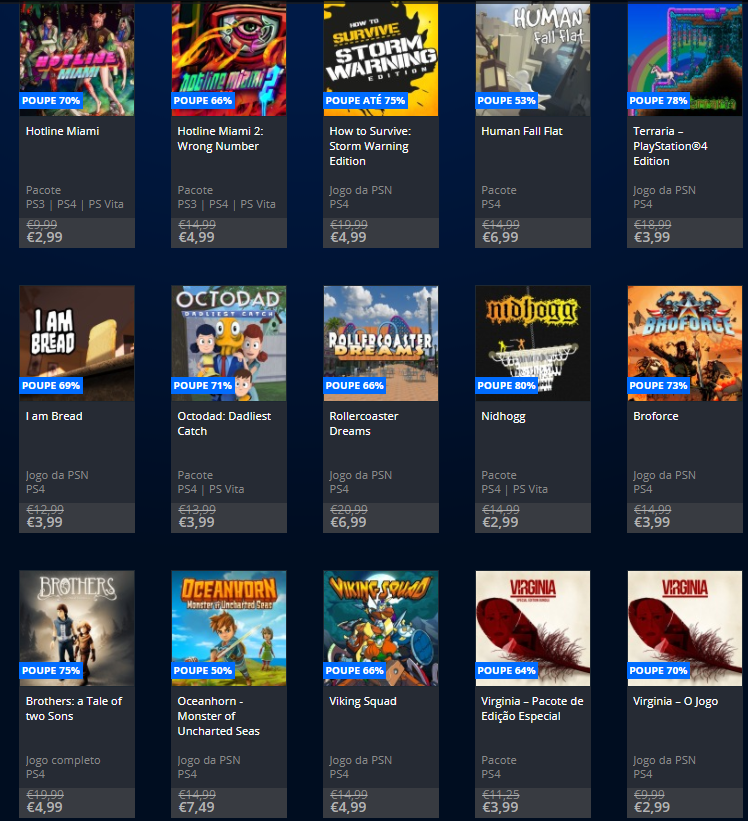Click 'Virginia – Pacote de Edição Especial' title
Image resolution: width=748 pixels, height=821 pixels.
click(x=532, y=708)
